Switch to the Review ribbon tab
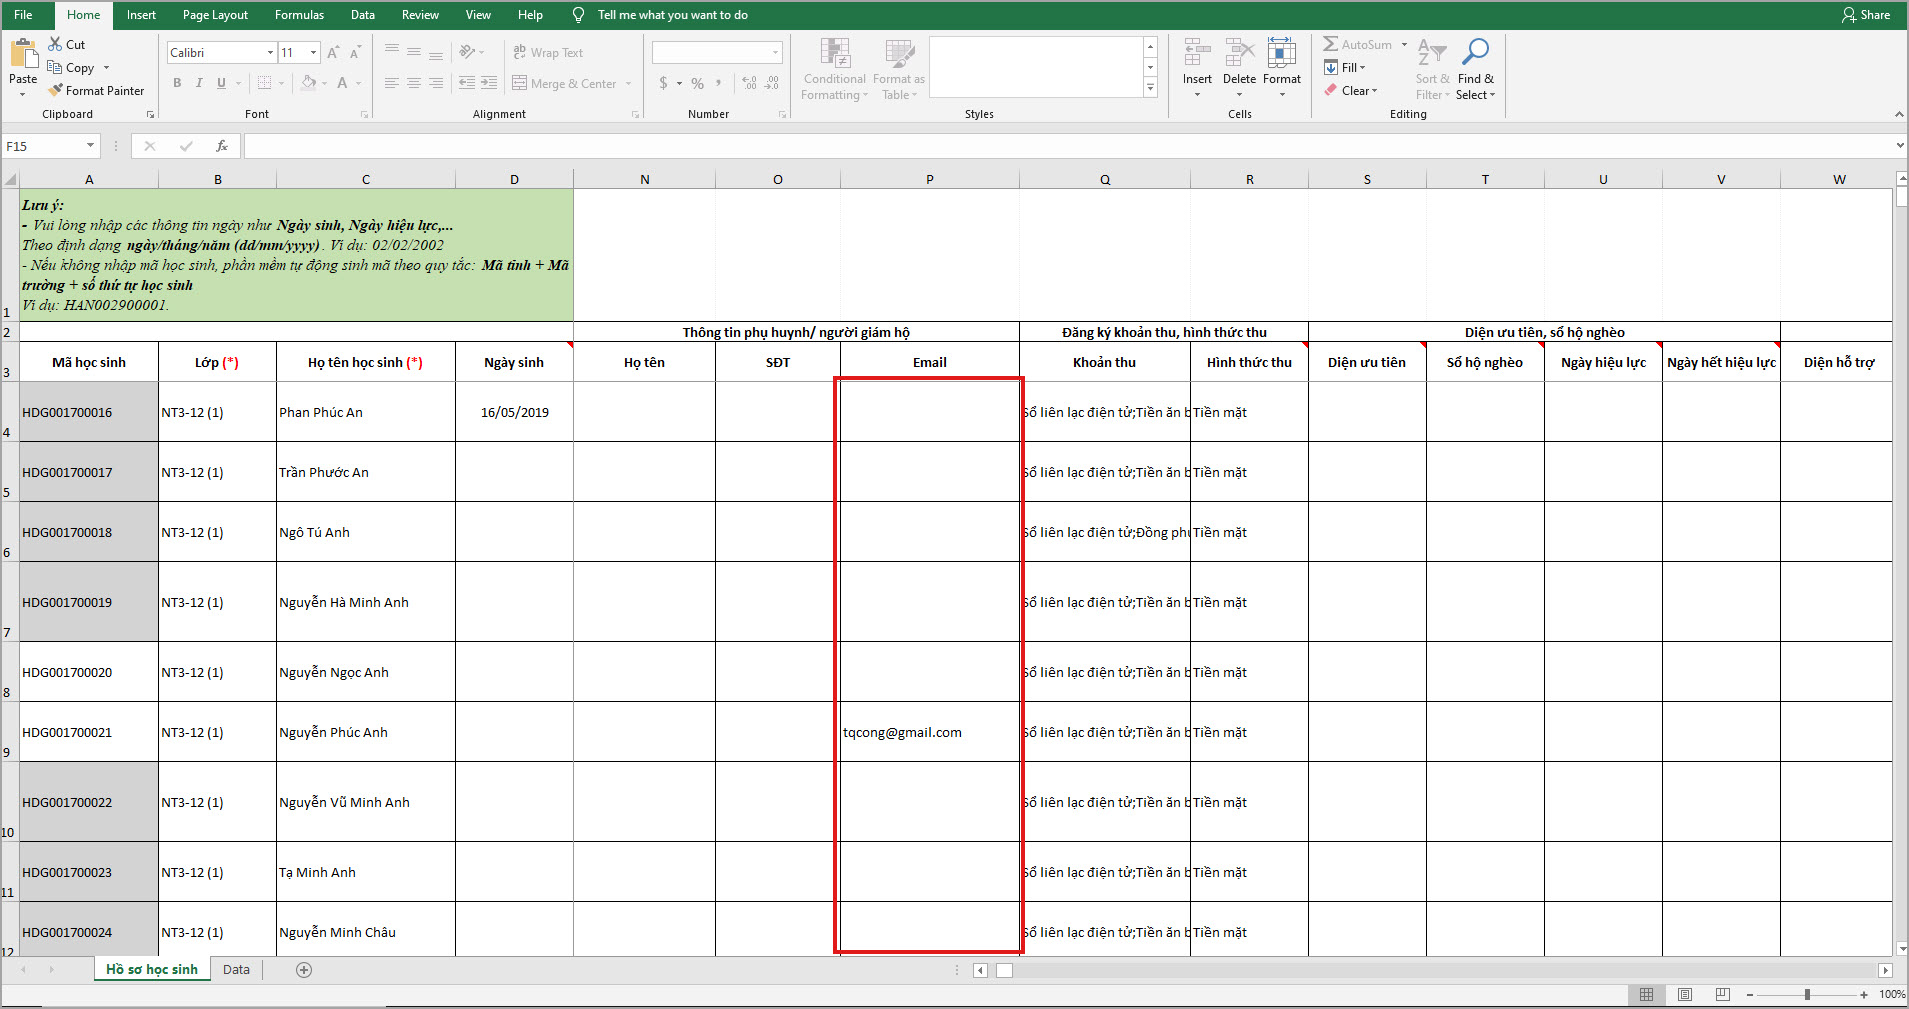Image resolution: width=1909 pixels, height=1009 pixels. (x=420, y=15)
